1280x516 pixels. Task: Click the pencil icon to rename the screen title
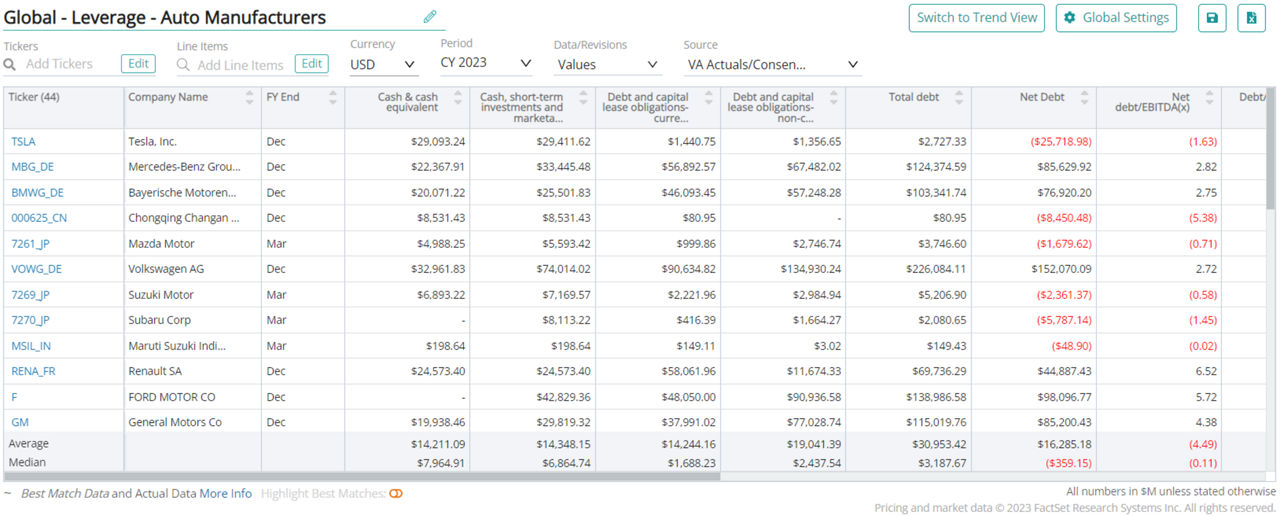430,17
